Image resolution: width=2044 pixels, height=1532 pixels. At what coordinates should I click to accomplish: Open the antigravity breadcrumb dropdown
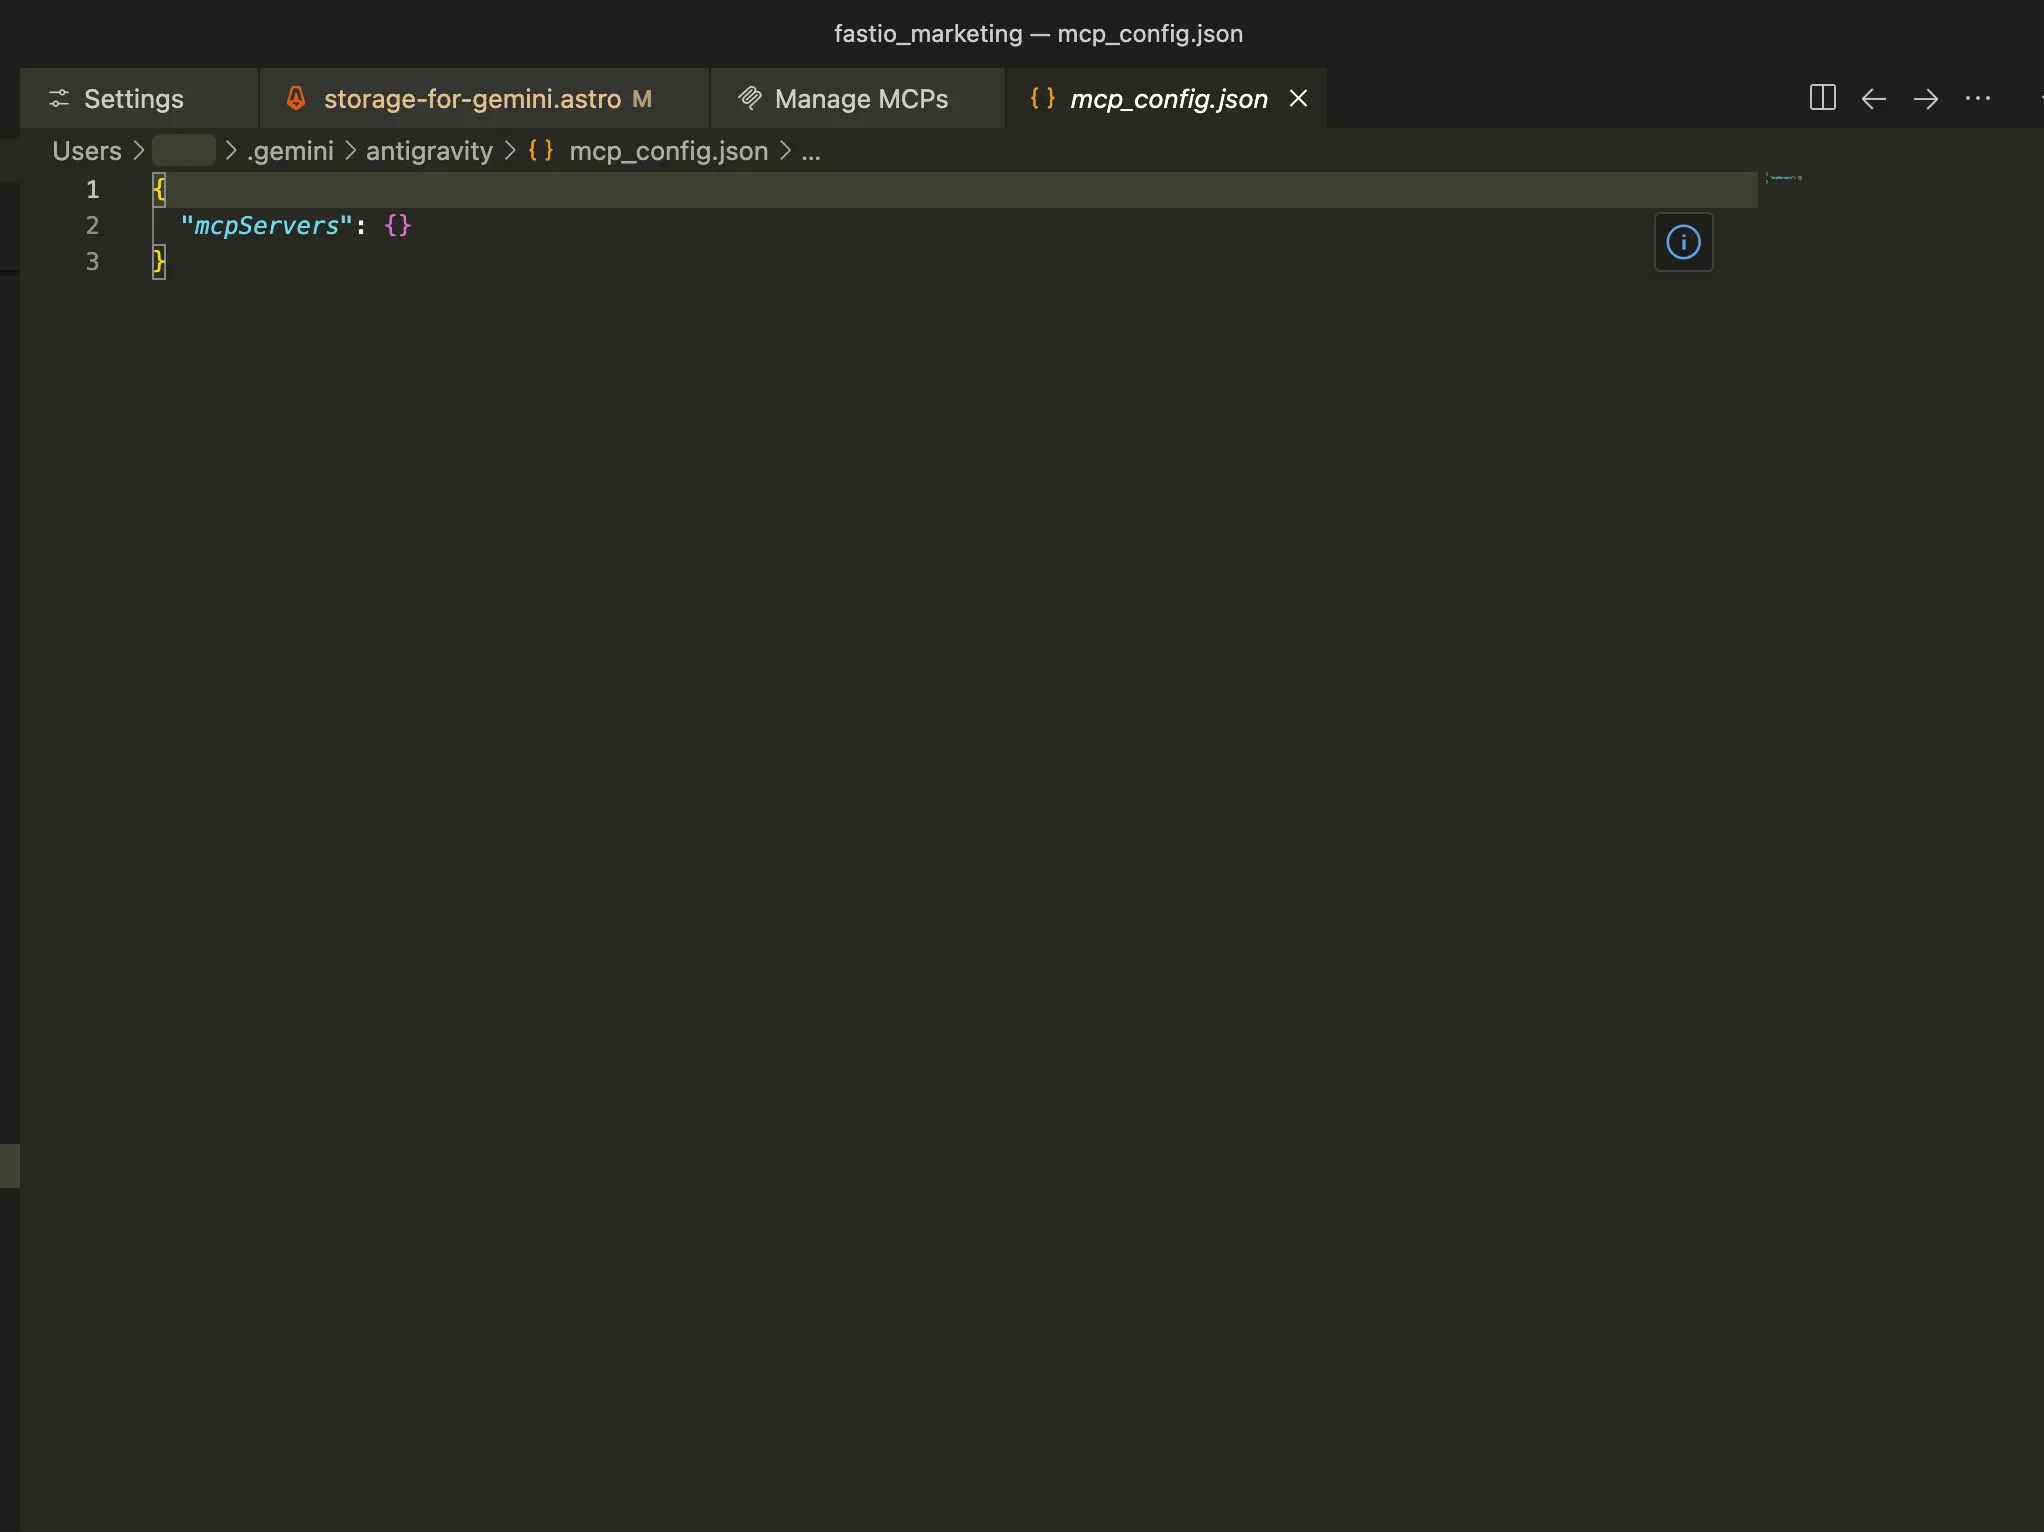428,151
